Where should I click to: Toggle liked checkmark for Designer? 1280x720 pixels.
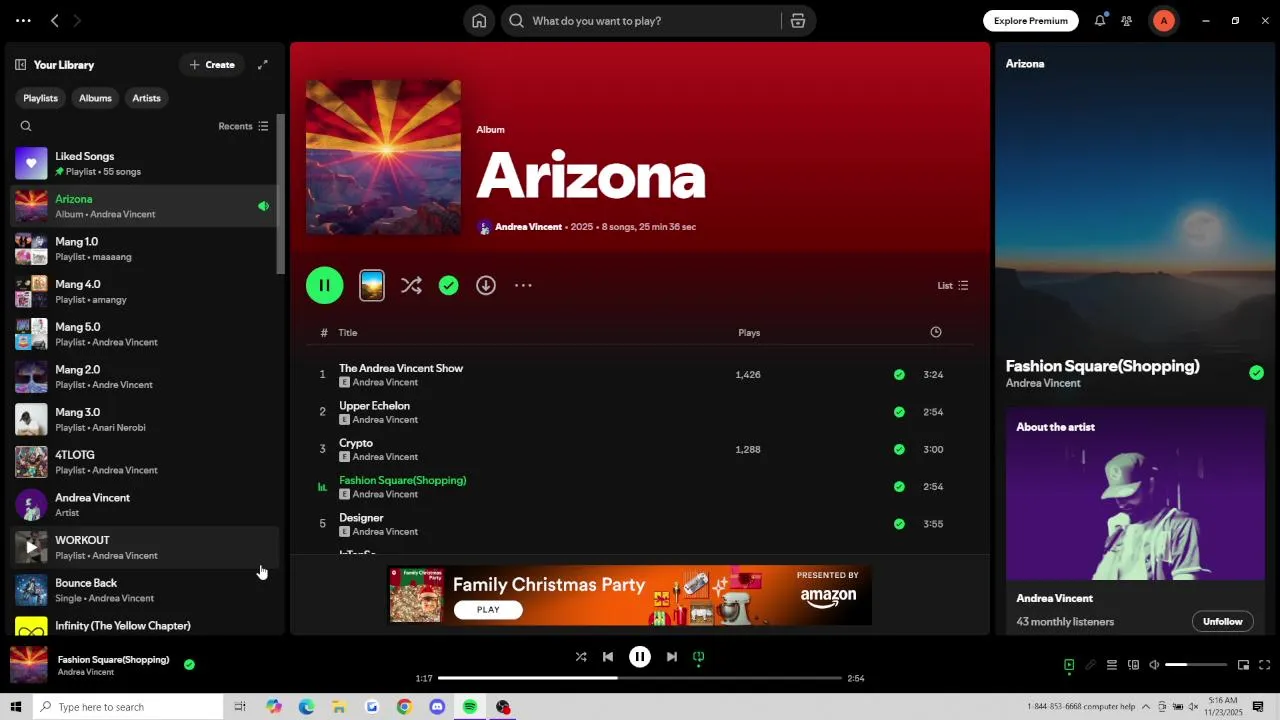click(x=899, y=524)
